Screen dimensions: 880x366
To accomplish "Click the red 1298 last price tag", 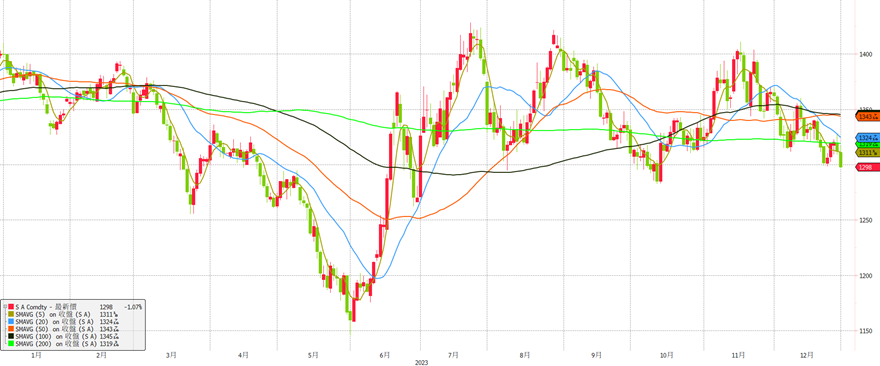I will pyautogui.click(x=868, y=167).
